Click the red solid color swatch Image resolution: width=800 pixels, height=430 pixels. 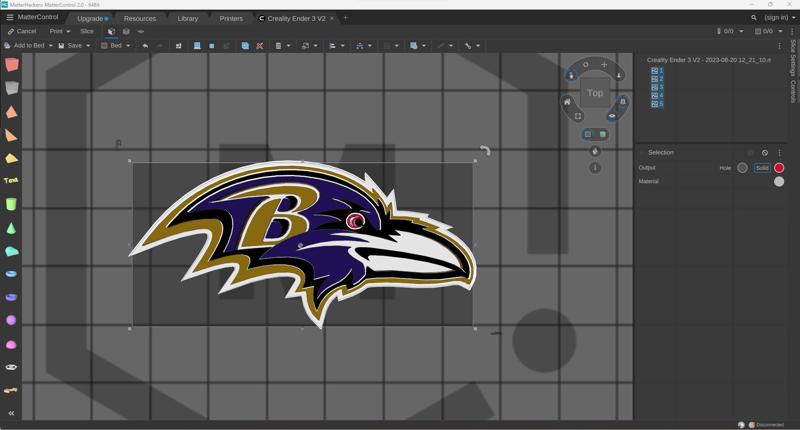[x=779, y=168]
